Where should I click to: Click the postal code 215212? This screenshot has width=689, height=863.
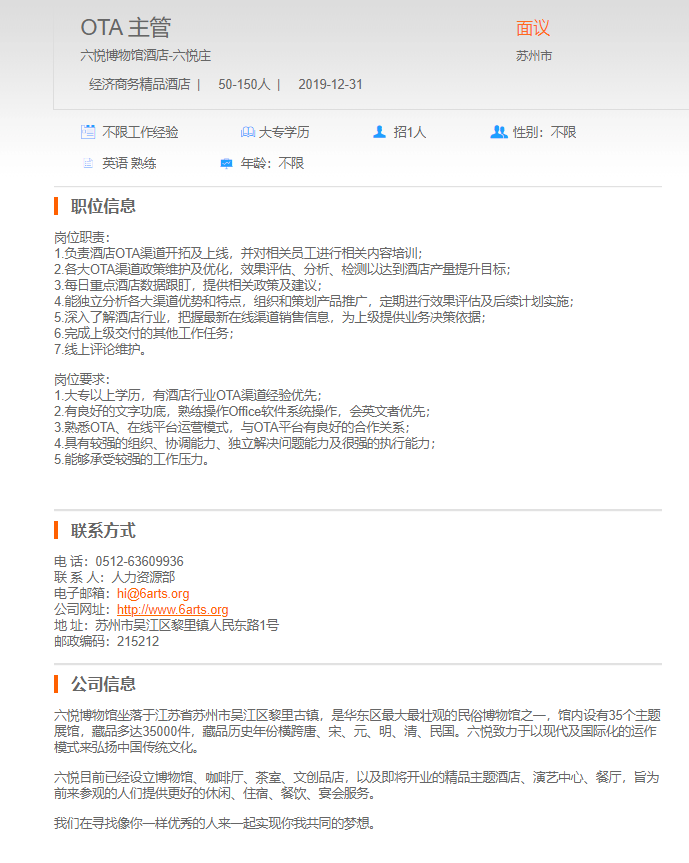pos(138,641)
